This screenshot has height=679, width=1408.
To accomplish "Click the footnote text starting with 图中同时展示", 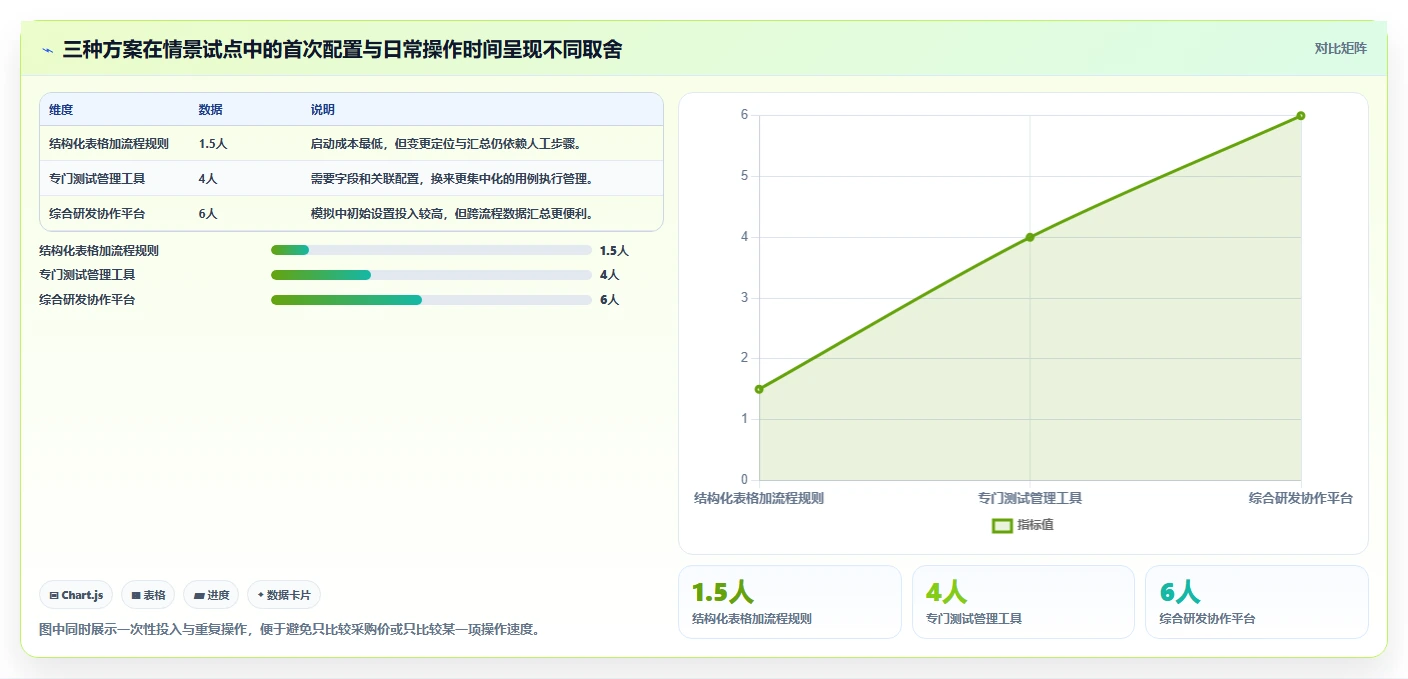I will coord(289,630).
